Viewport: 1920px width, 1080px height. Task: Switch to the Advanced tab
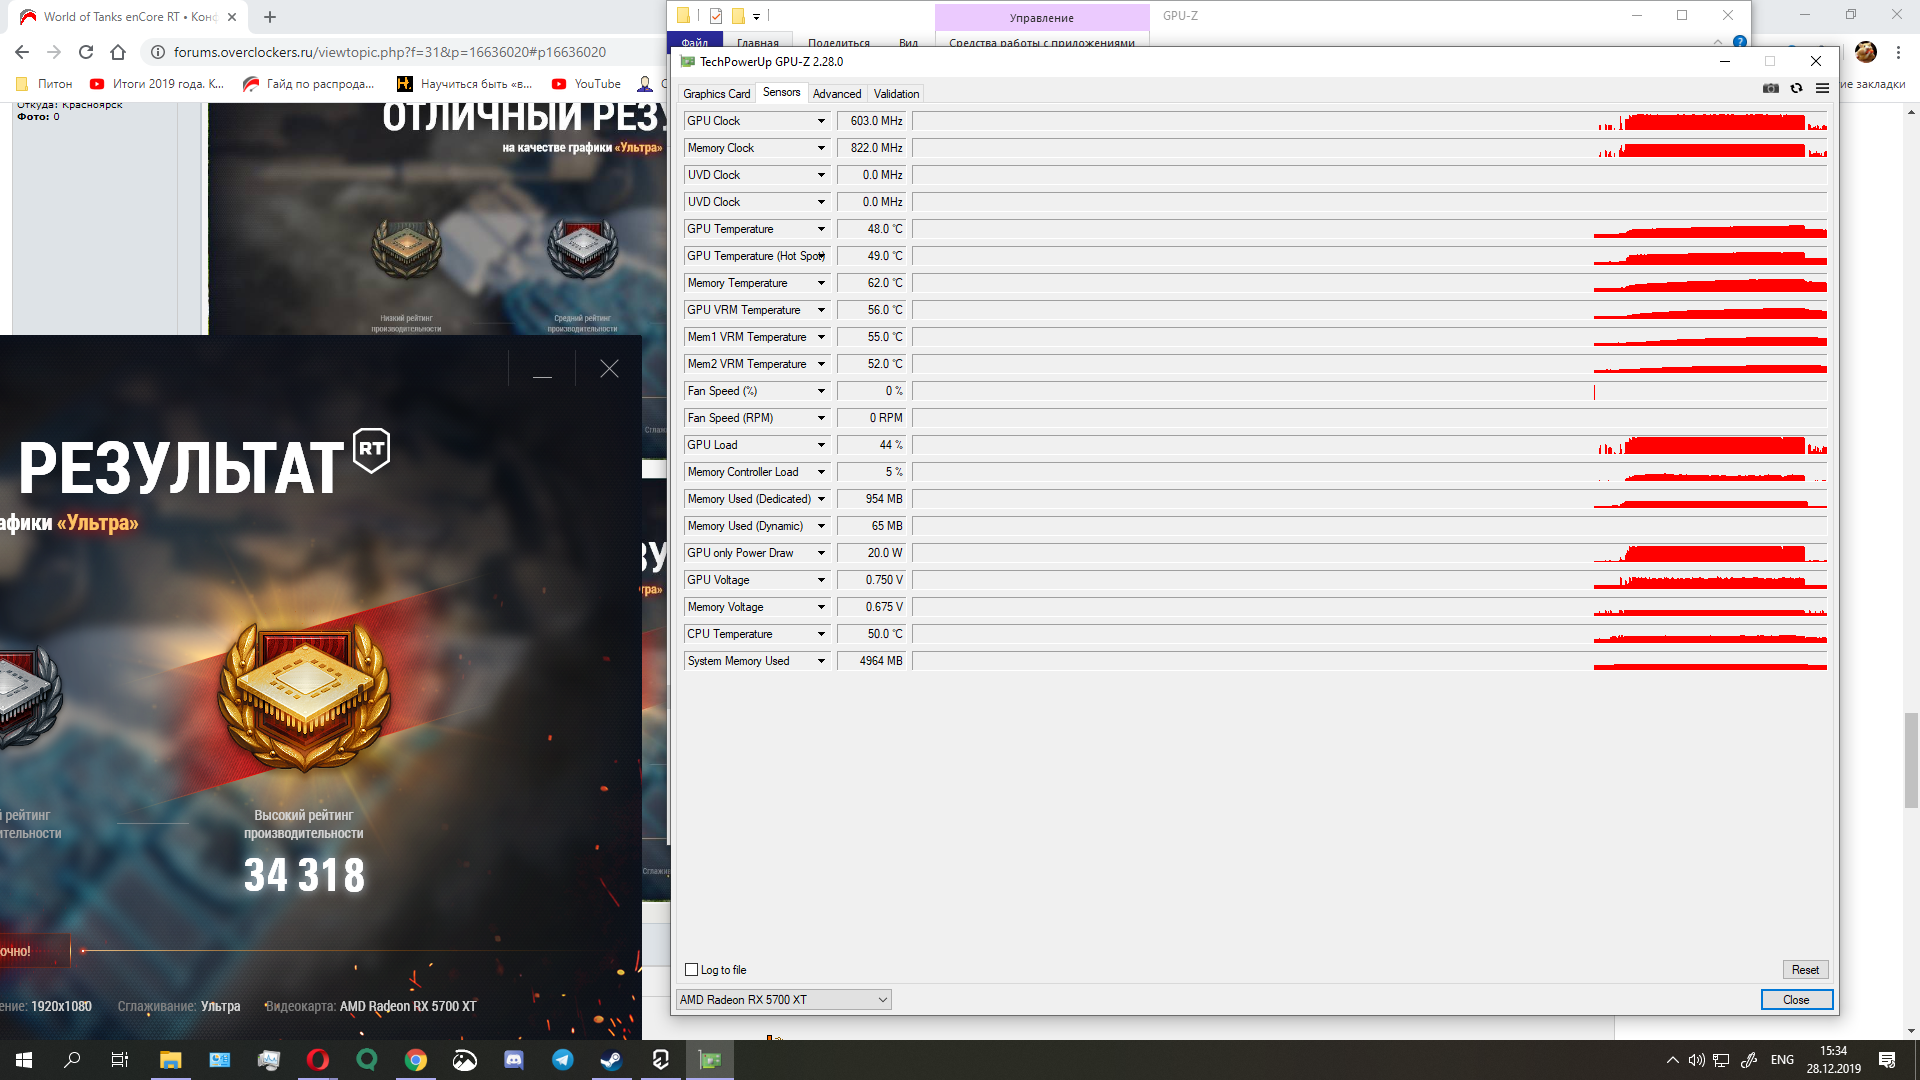click(x=836, y=94)
